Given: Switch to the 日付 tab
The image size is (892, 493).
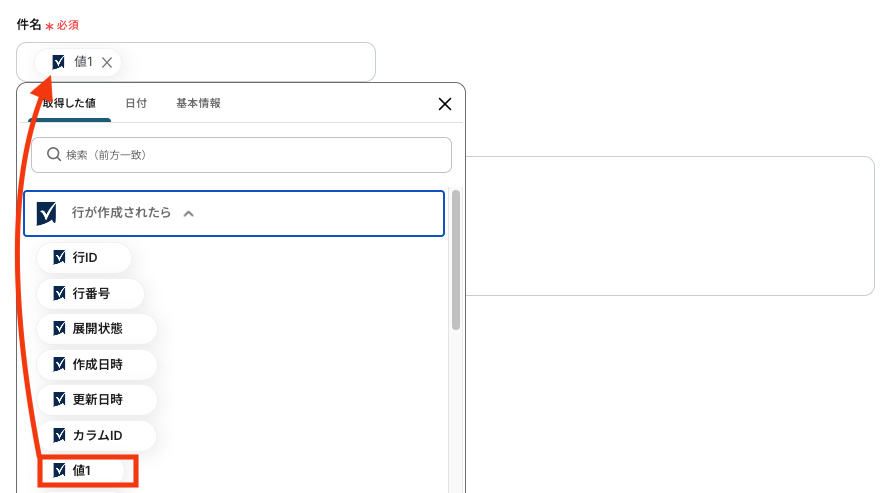Looking at the screenshot, I should pyautogui.click(x=136, y=103).
